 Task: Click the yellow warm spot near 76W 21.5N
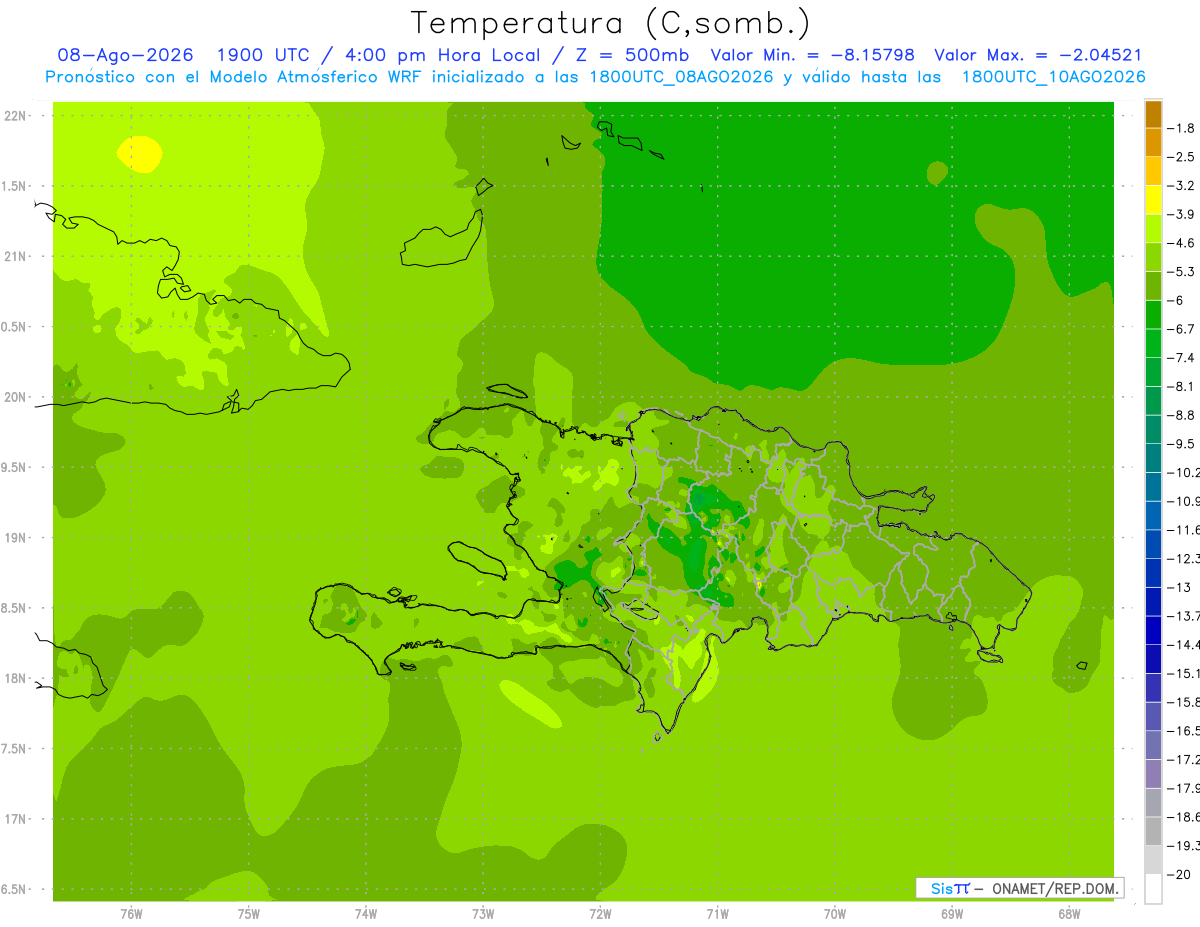pyautogui.click(x=139, y=154)
